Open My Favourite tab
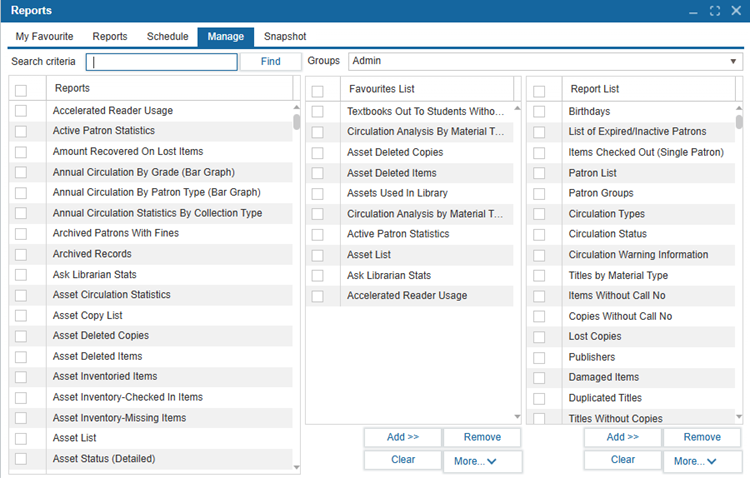This screenshot has height=478, width=750. pos(44,36)
